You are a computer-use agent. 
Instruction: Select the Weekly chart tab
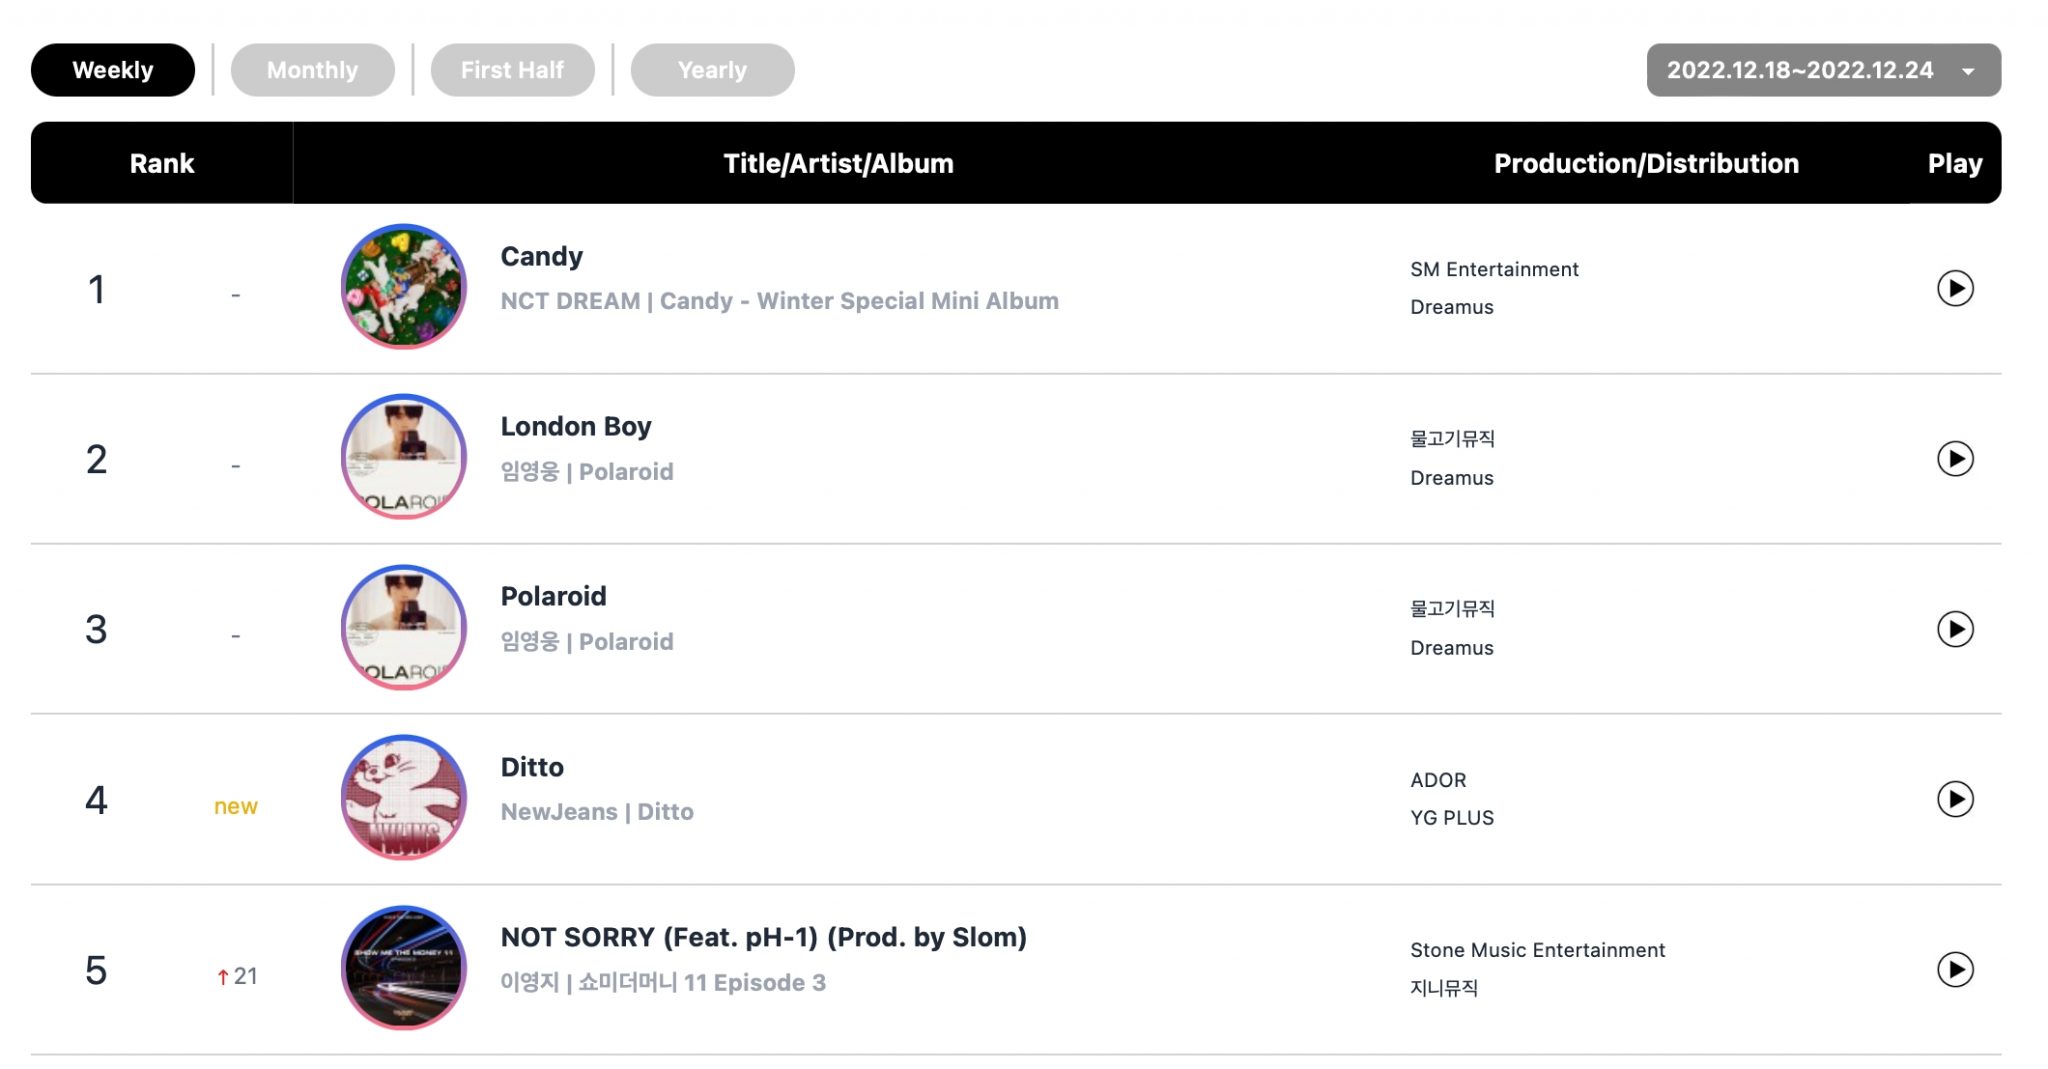tap(113, 70)
